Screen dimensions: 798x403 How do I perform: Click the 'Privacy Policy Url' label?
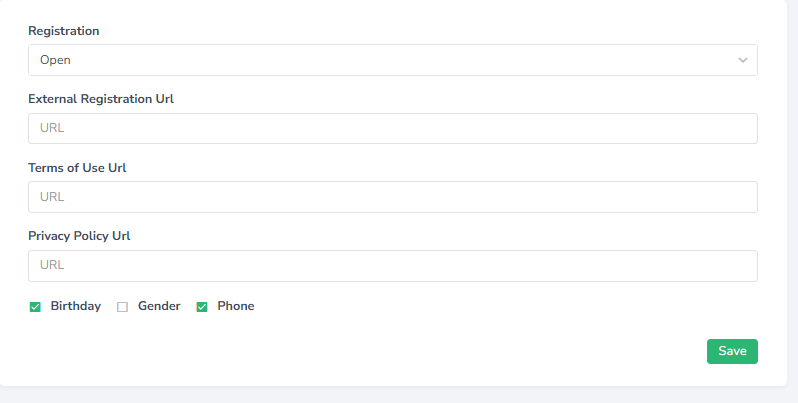pyautogui.click(x=79, y=236)
